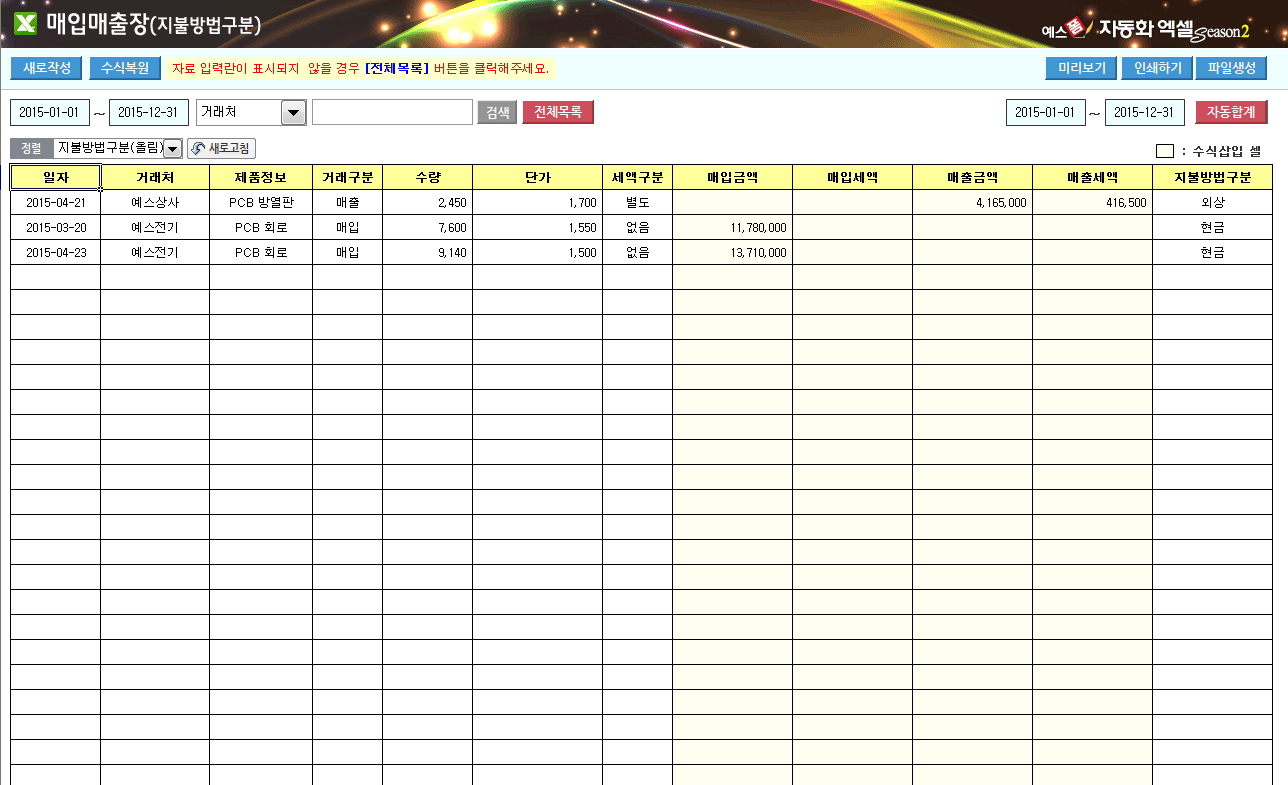Click the 매출 transaction type cell
The height and width of the screenshot is (785, 1288).
(x=348, y=202)
